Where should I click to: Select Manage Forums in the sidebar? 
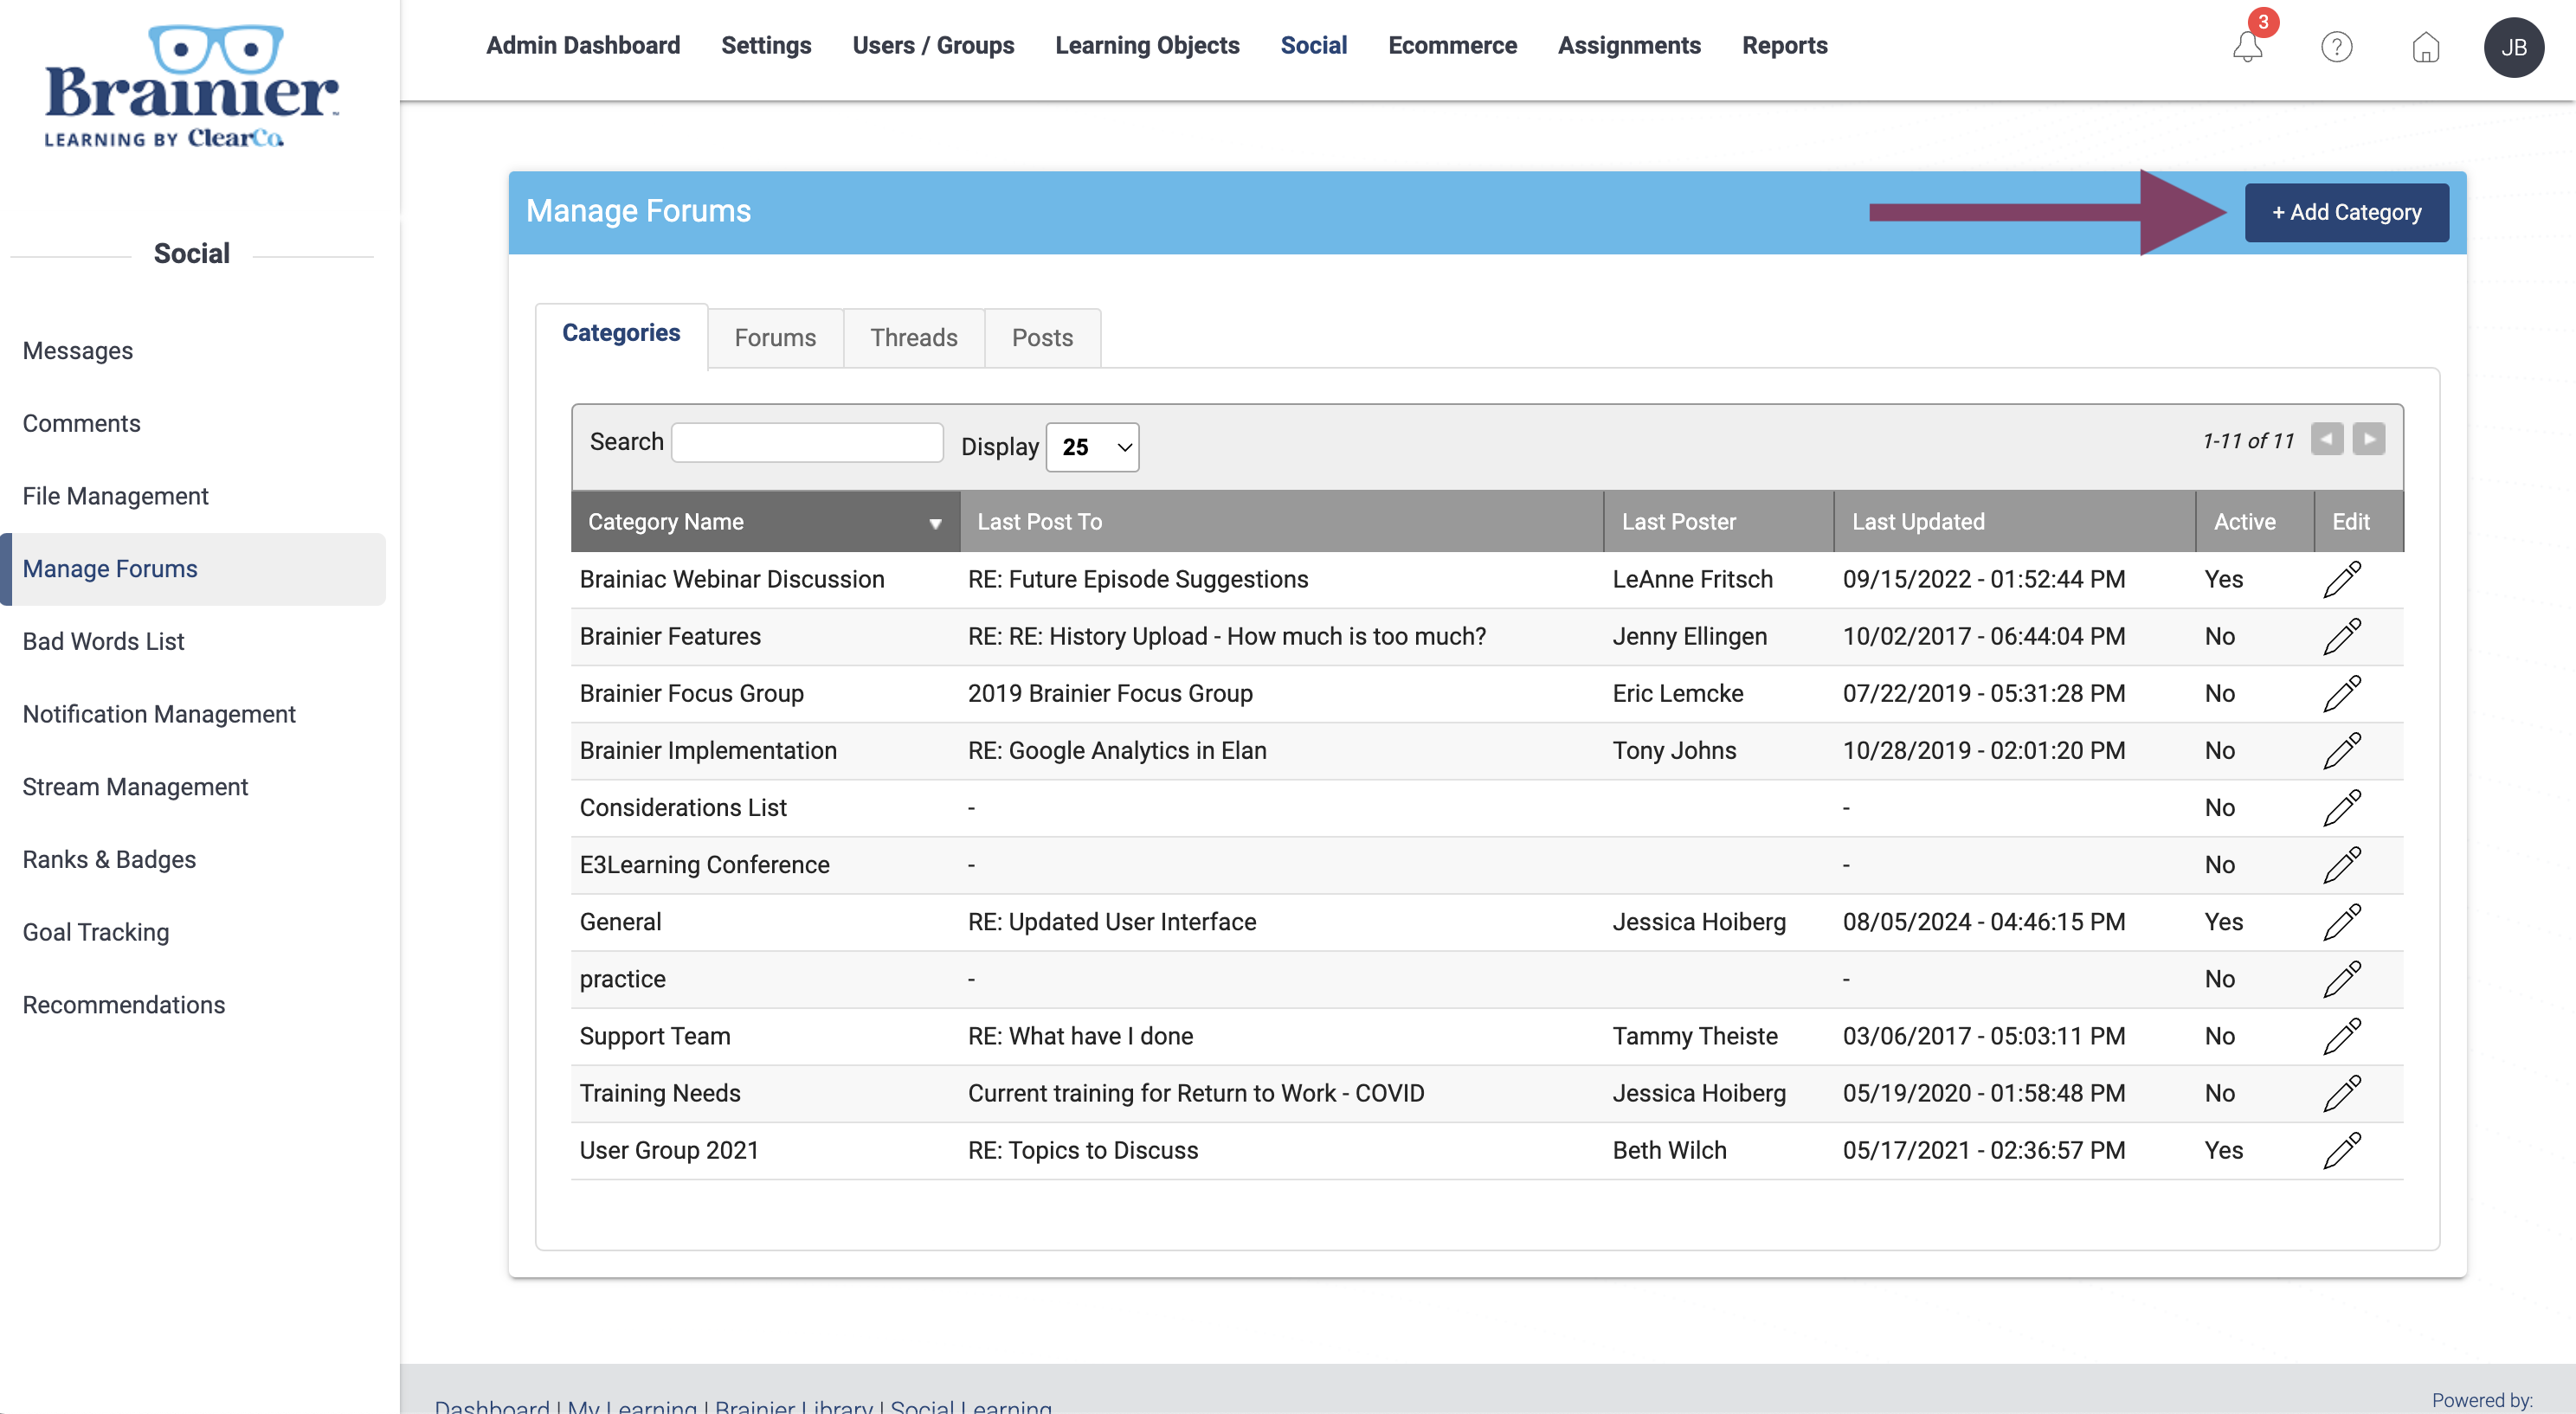point(193,569)
